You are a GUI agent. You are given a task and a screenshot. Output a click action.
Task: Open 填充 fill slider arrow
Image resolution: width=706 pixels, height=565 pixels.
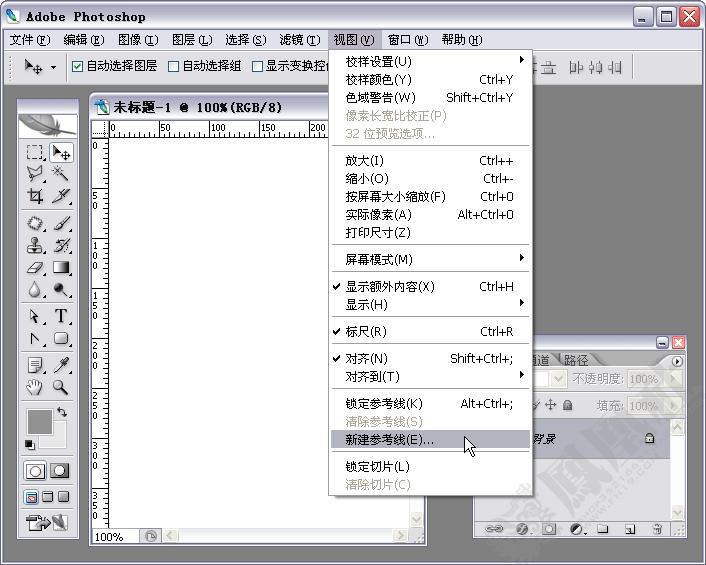click(674, 406)
